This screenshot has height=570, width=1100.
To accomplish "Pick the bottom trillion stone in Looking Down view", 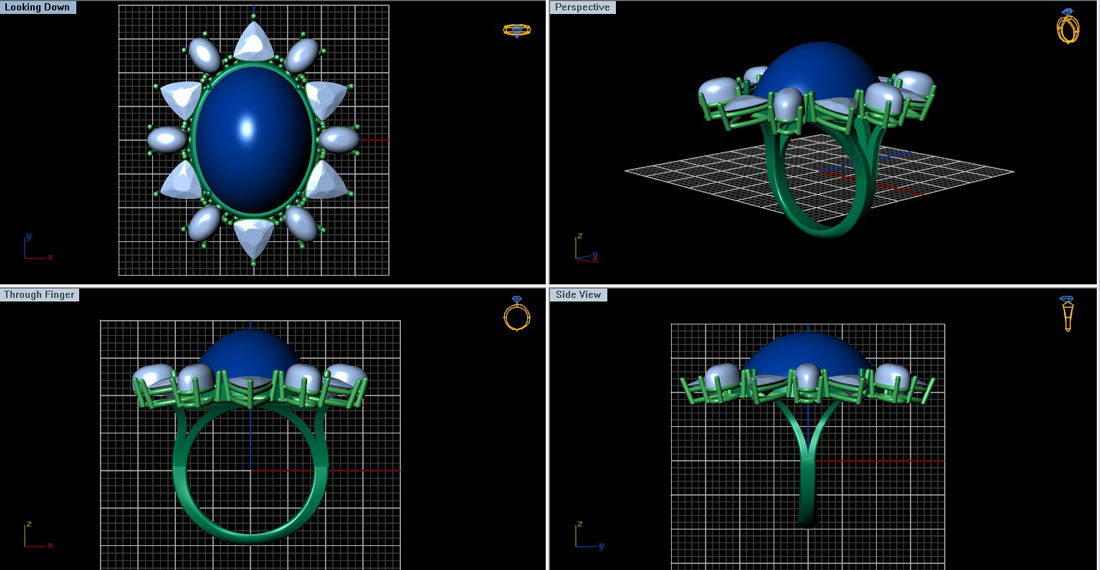I will click(x=253, y=237).
